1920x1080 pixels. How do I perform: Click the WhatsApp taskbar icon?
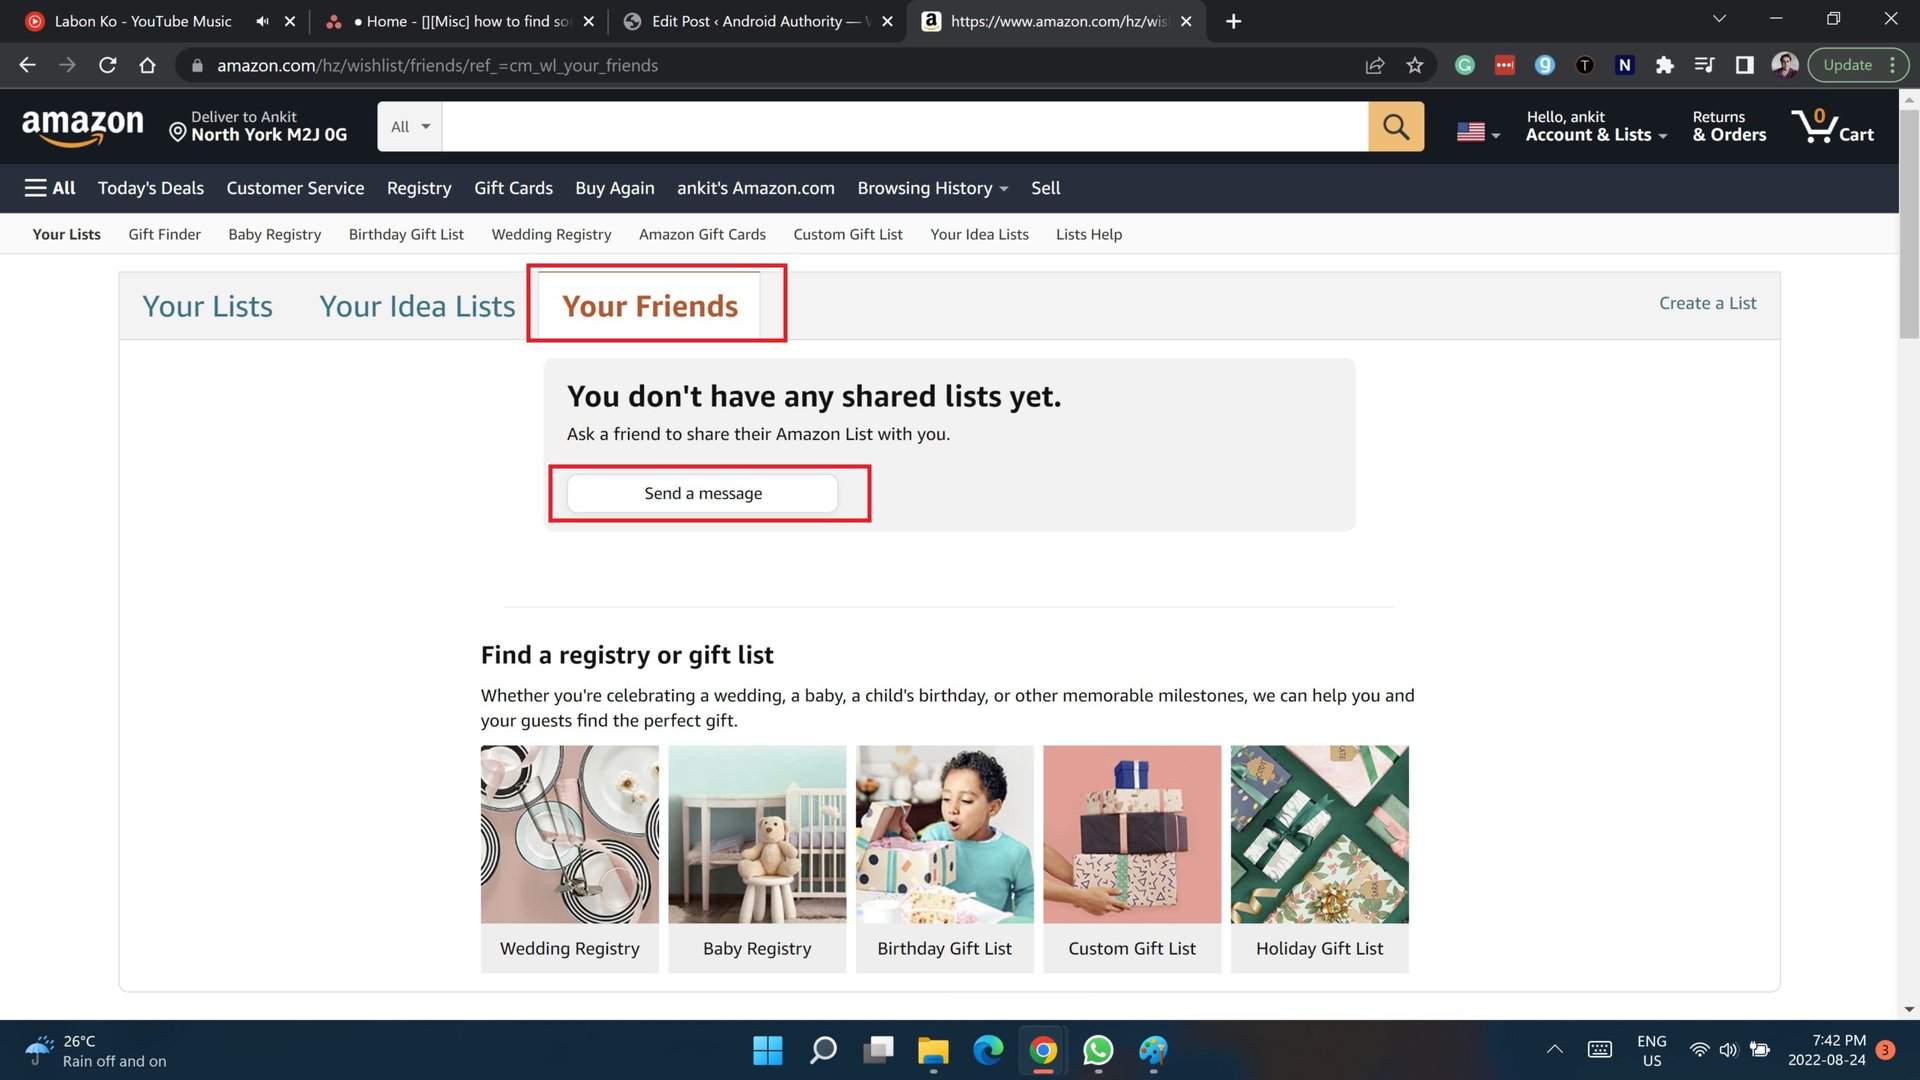(x=1097, y=1050)
